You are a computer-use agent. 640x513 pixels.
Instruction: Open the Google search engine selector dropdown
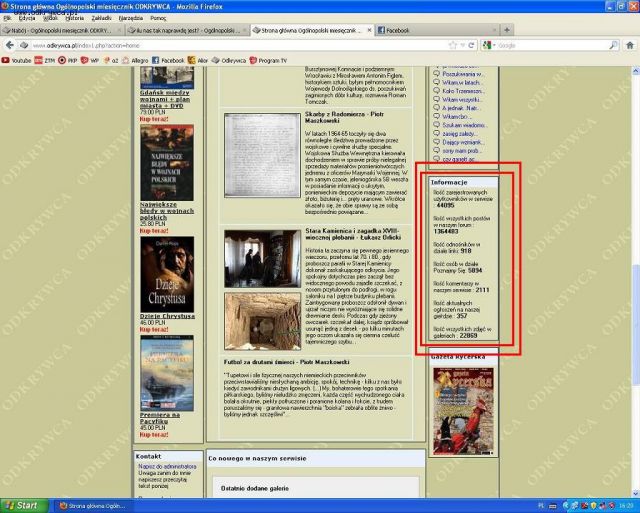coord(487,45)
